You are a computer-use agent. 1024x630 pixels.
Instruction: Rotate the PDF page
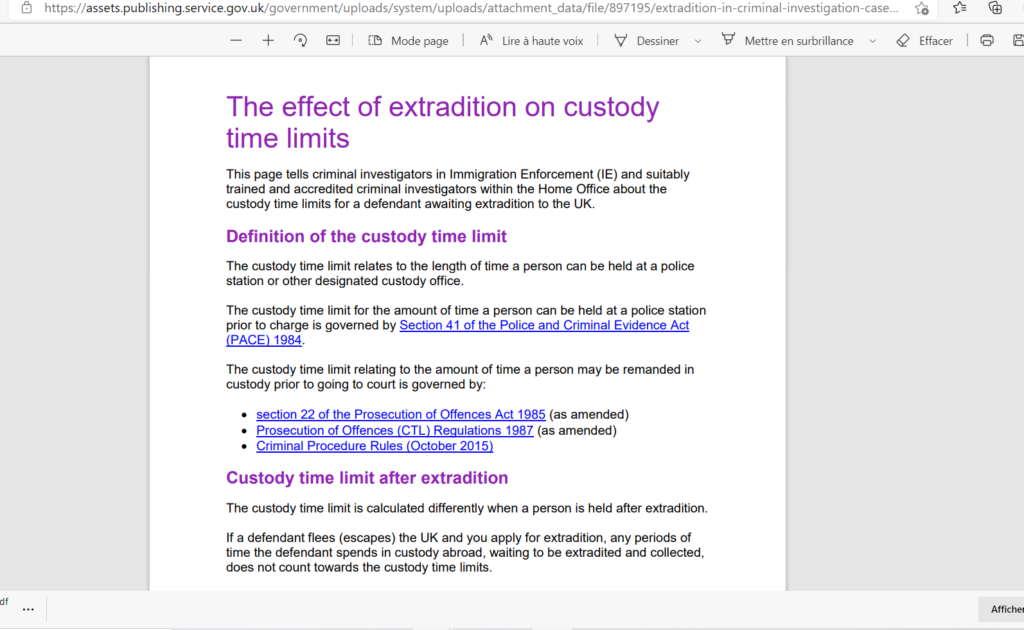point(300,40)
